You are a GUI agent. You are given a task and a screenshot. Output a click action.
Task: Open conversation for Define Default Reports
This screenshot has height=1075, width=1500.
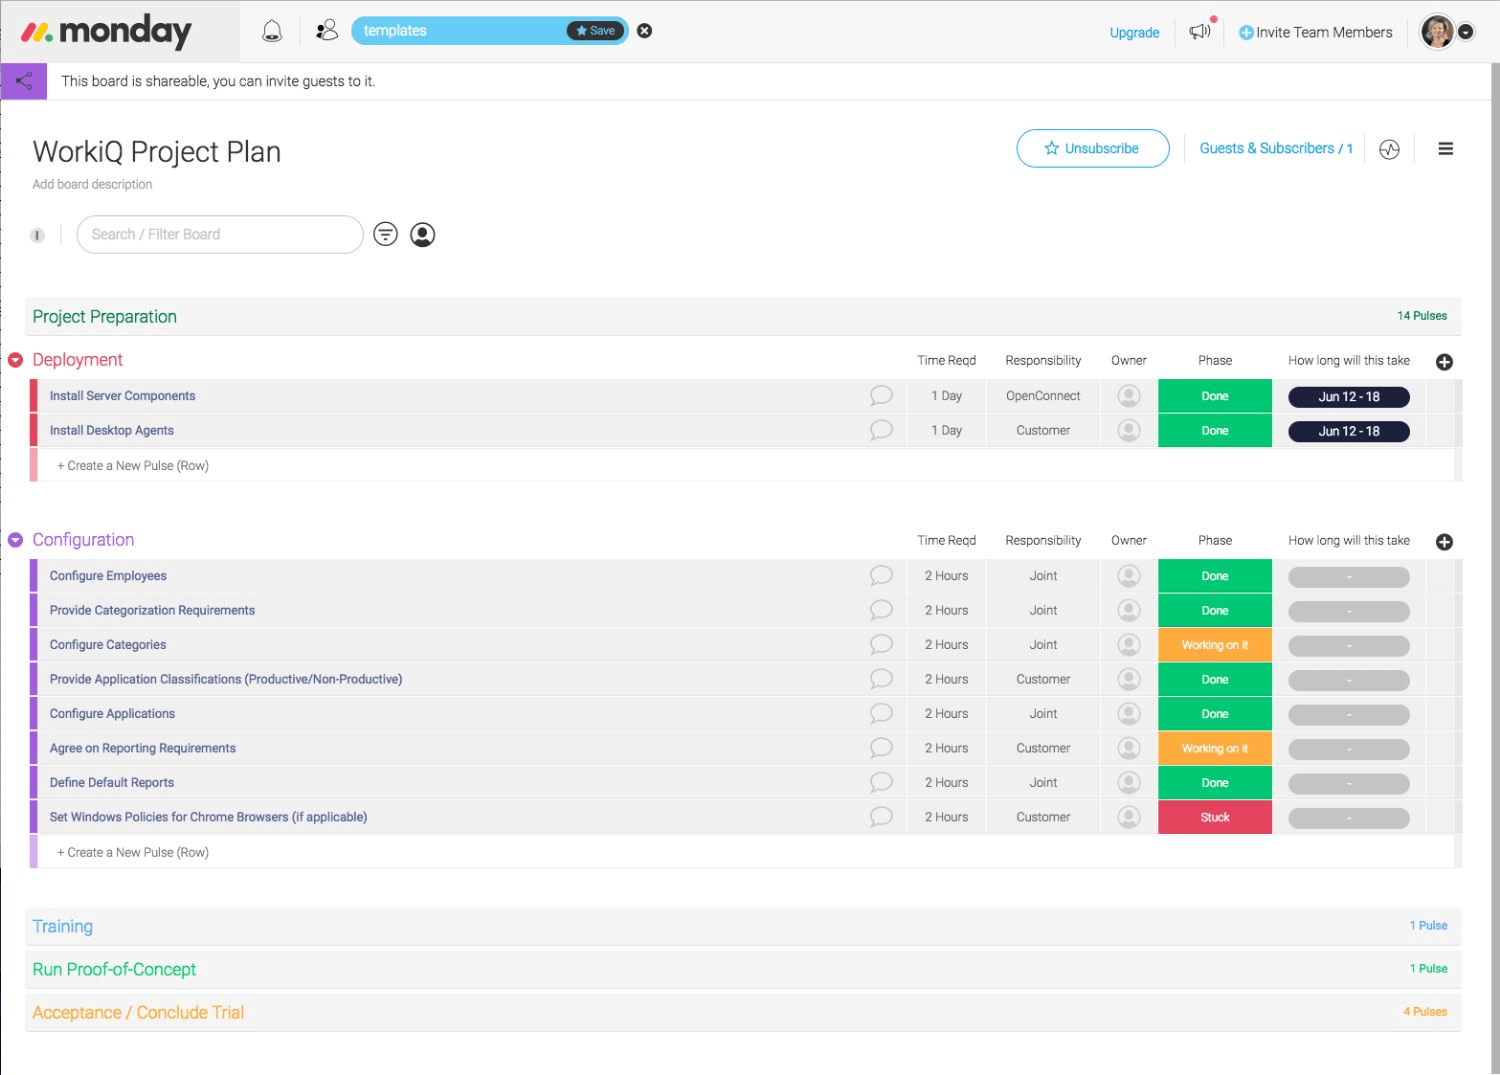(881, 783)
